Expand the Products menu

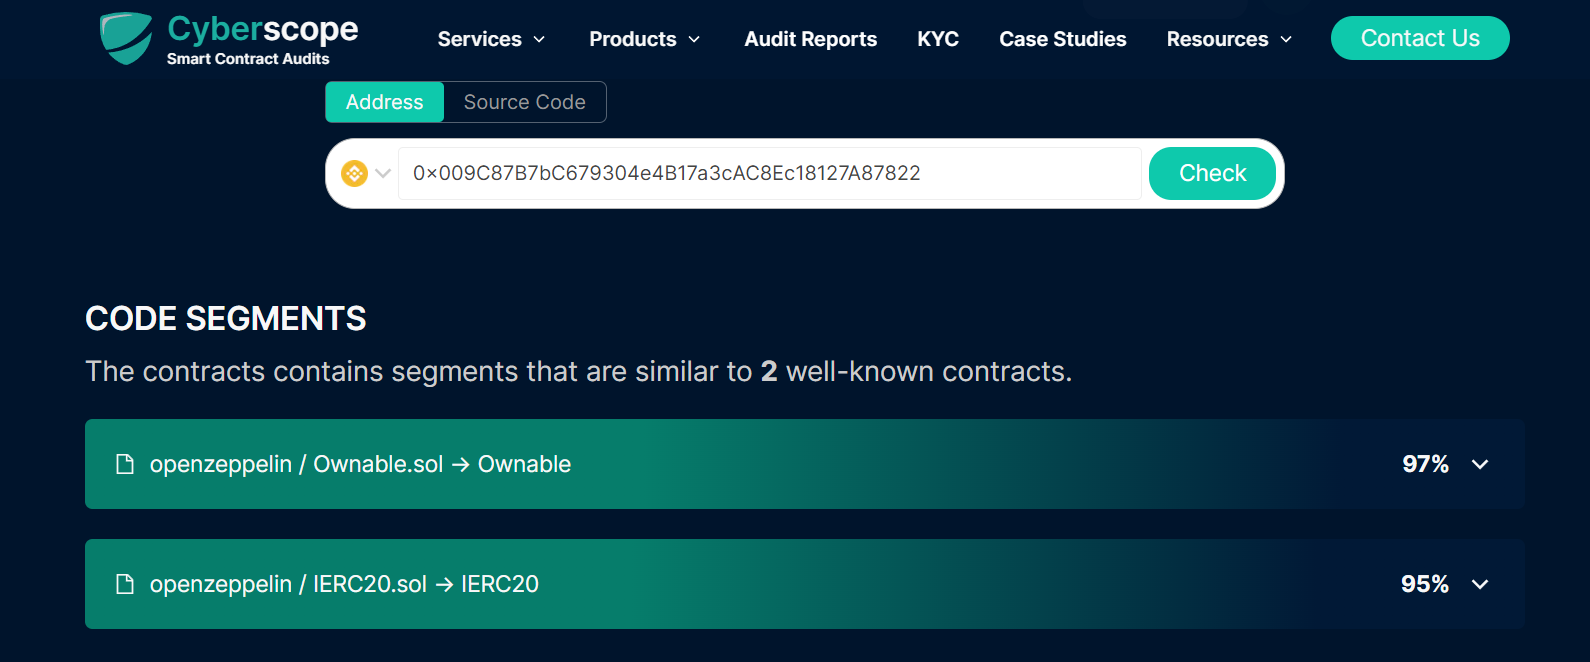[x=644, y=39]
